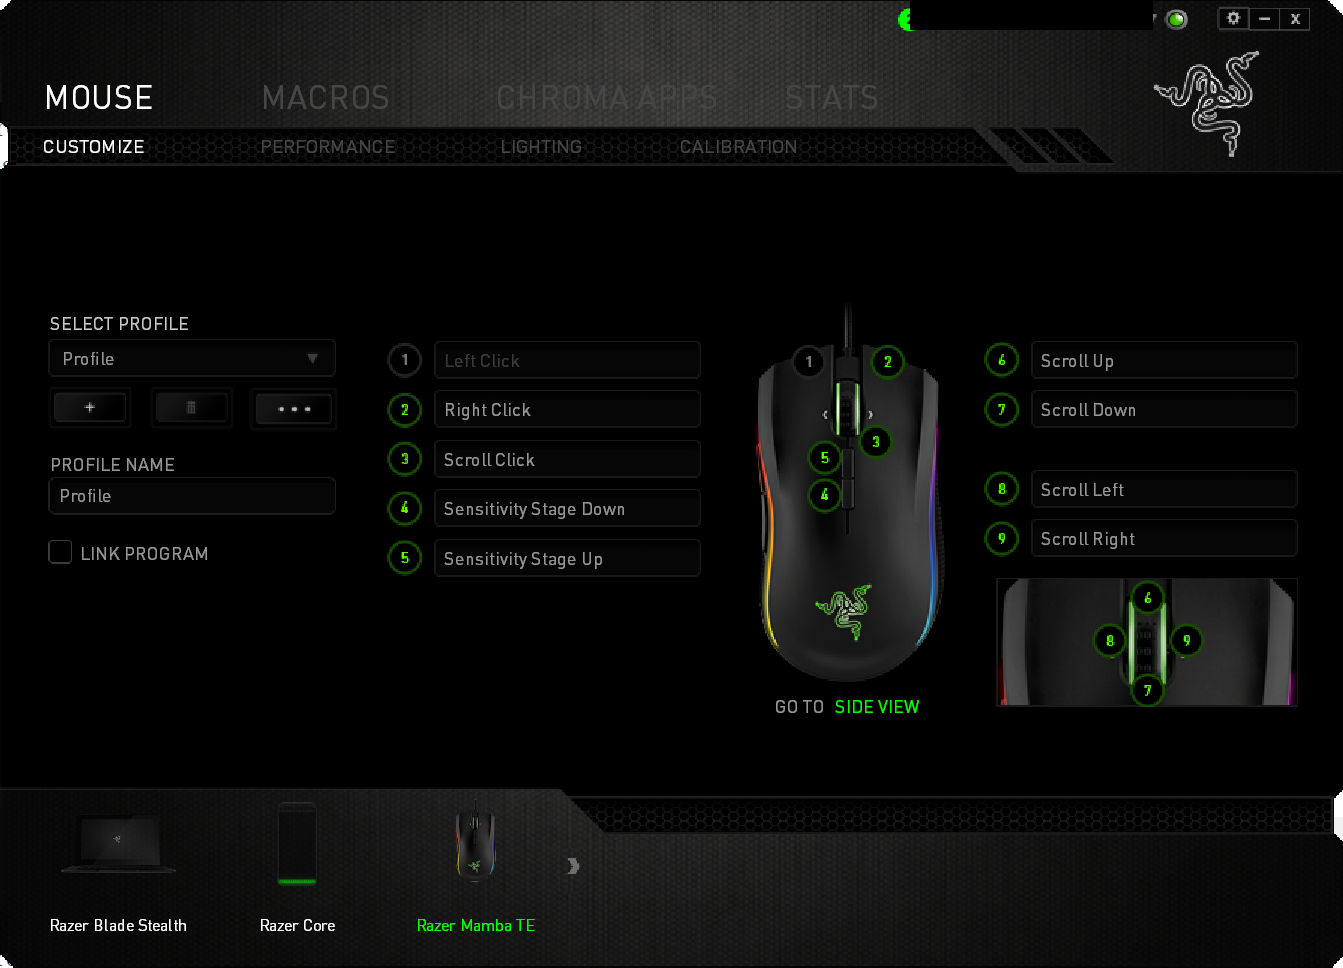
Task: Switch to the Stats tab
Action: tap(832, 97)
